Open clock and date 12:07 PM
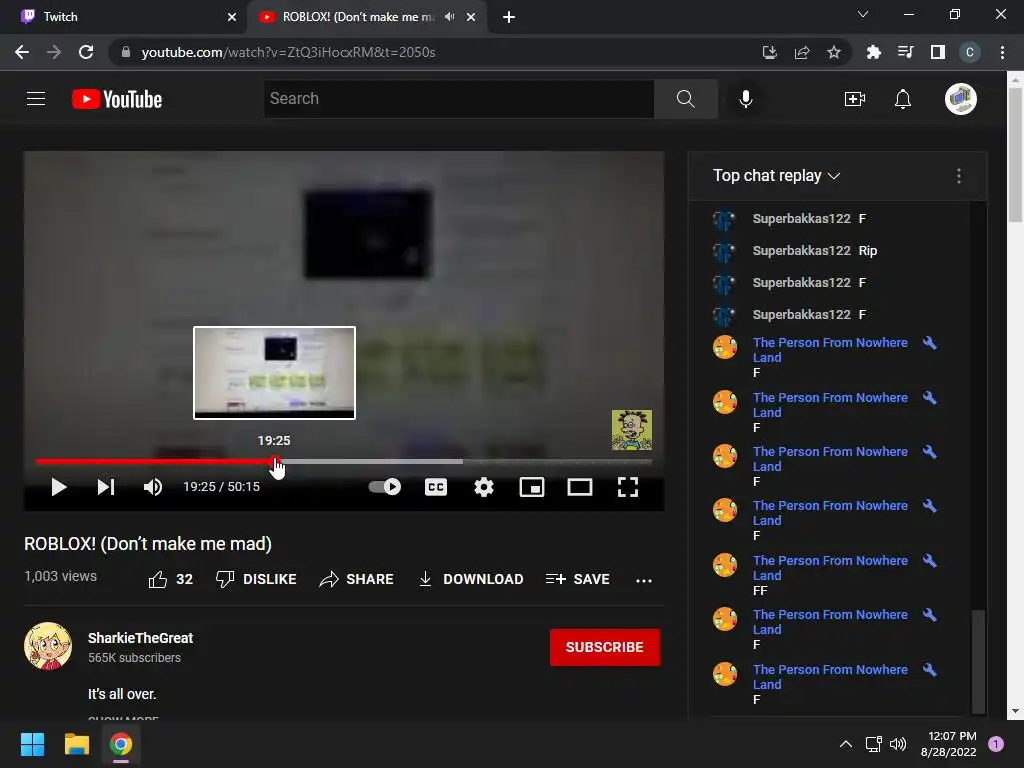This screenshot has width=1024, height=768. click(948, 744)
